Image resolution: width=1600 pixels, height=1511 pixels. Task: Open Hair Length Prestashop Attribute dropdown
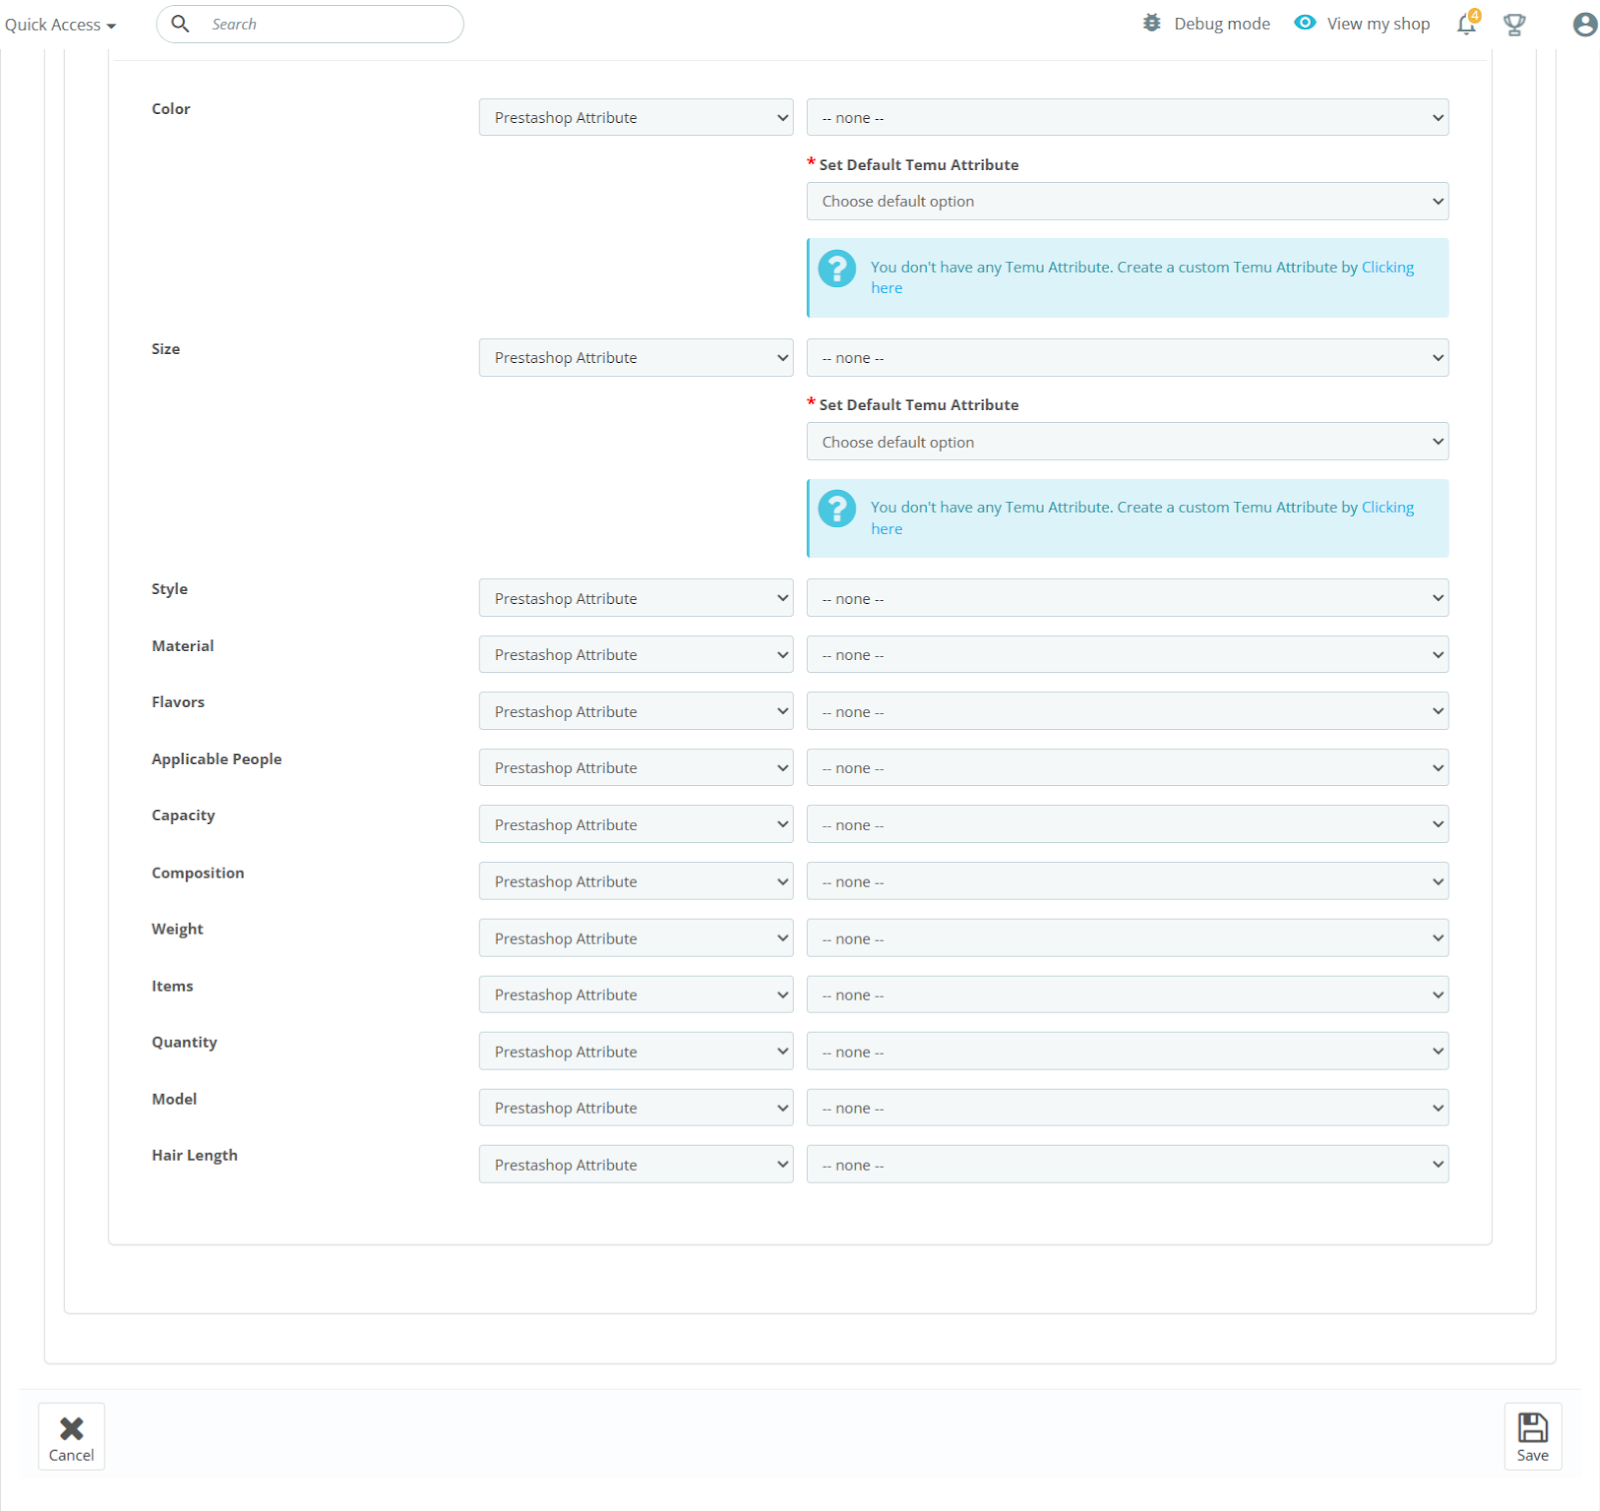635,1165
